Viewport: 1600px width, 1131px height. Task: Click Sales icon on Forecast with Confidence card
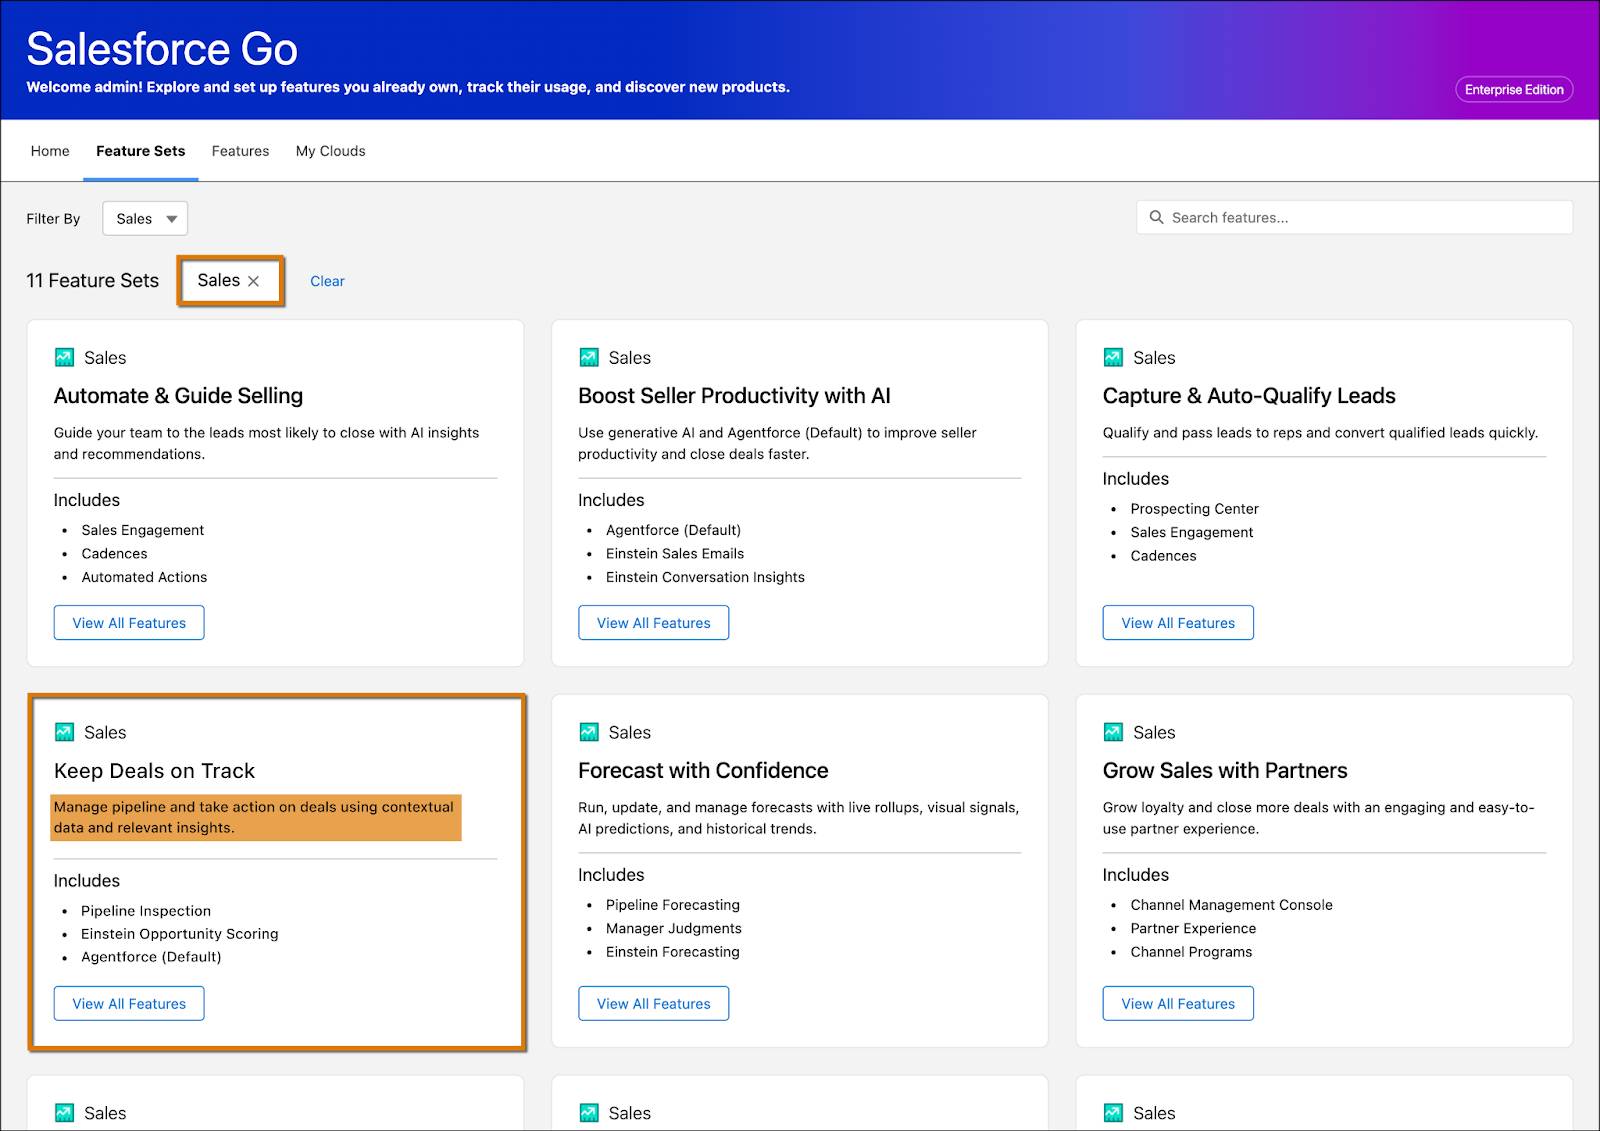pos(589,732)
